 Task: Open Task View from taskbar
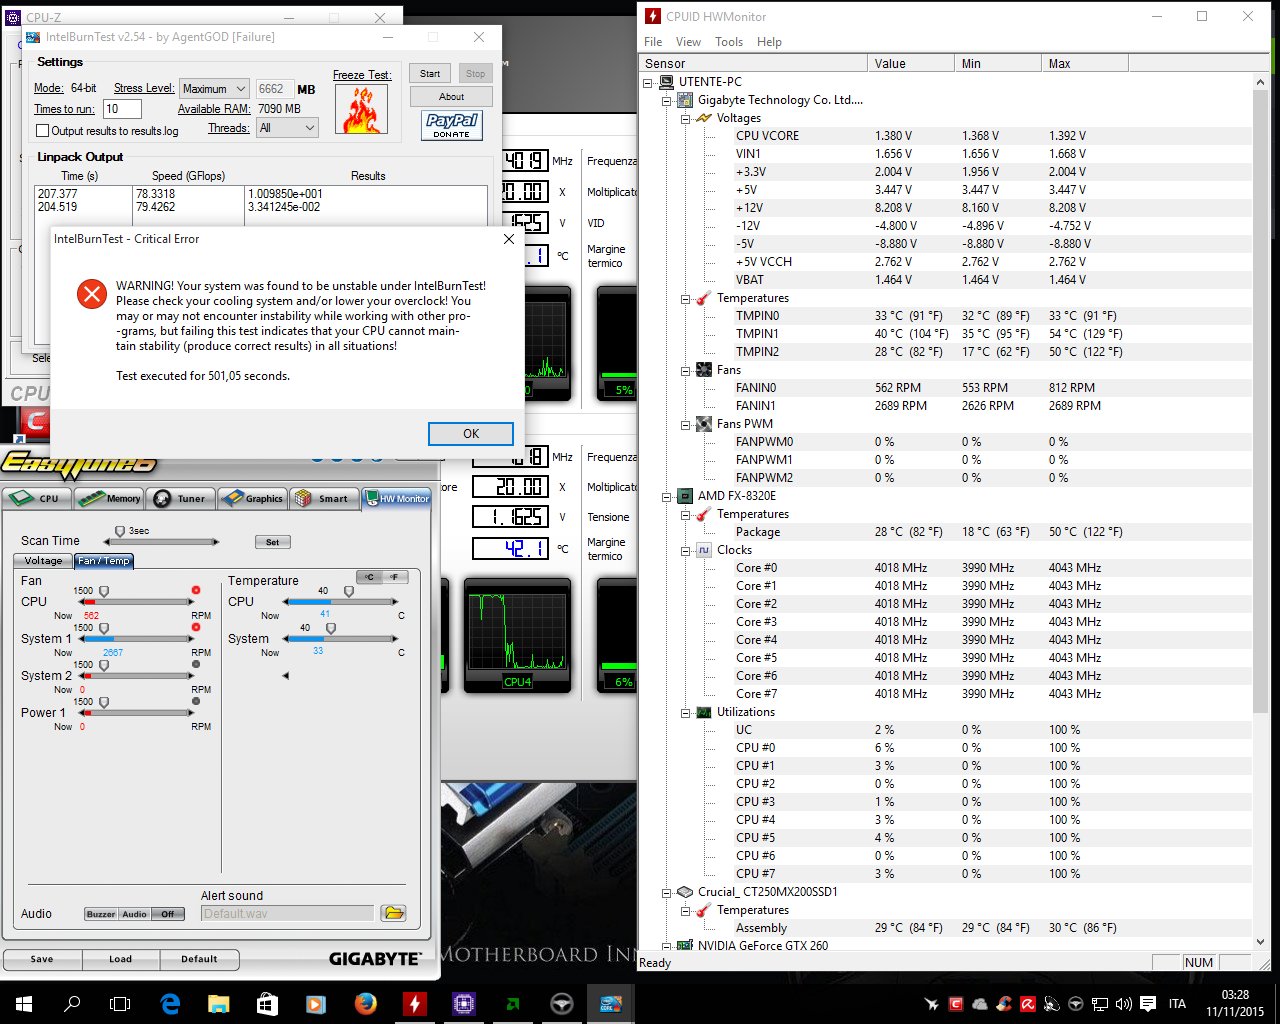[x=120, y=1003]
